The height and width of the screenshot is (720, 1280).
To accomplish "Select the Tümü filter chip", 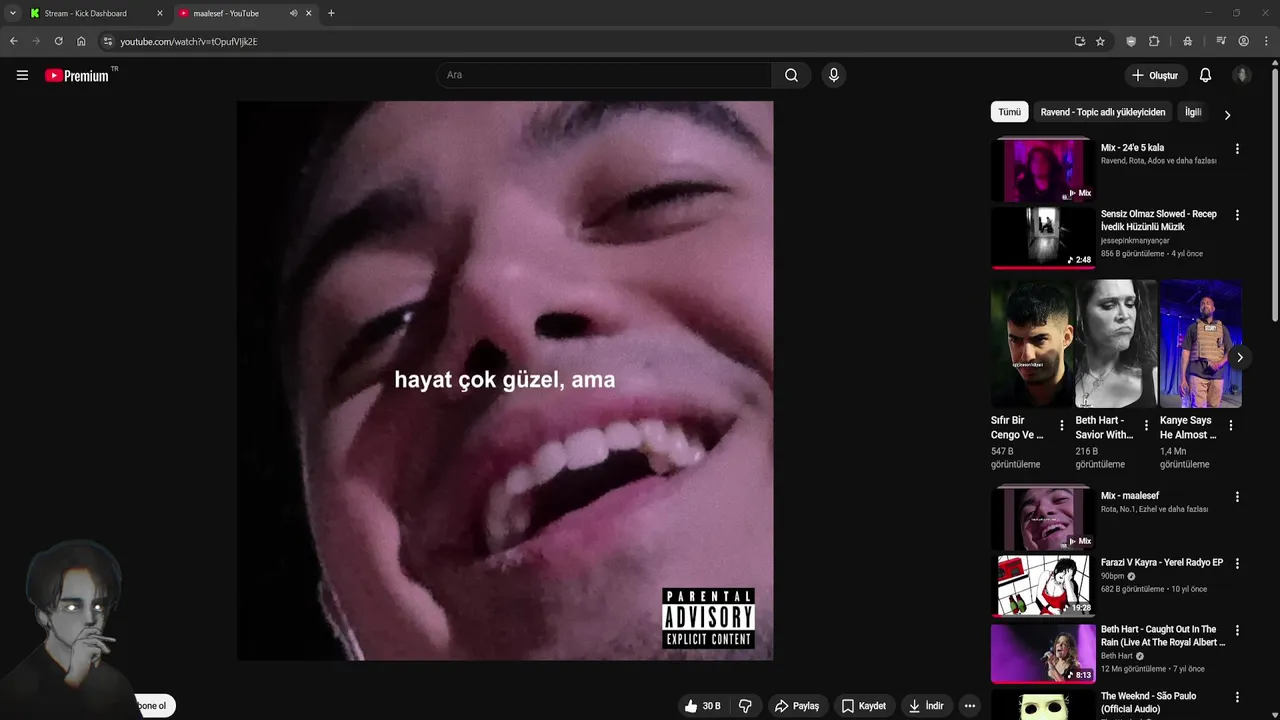I will pyautogui.click(x=1010, y=112).
